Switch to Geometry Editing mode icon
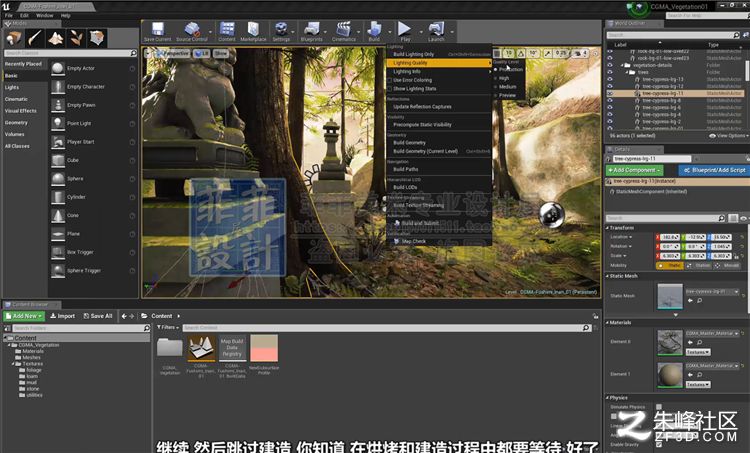750x453 pixels. pos(97,38)
